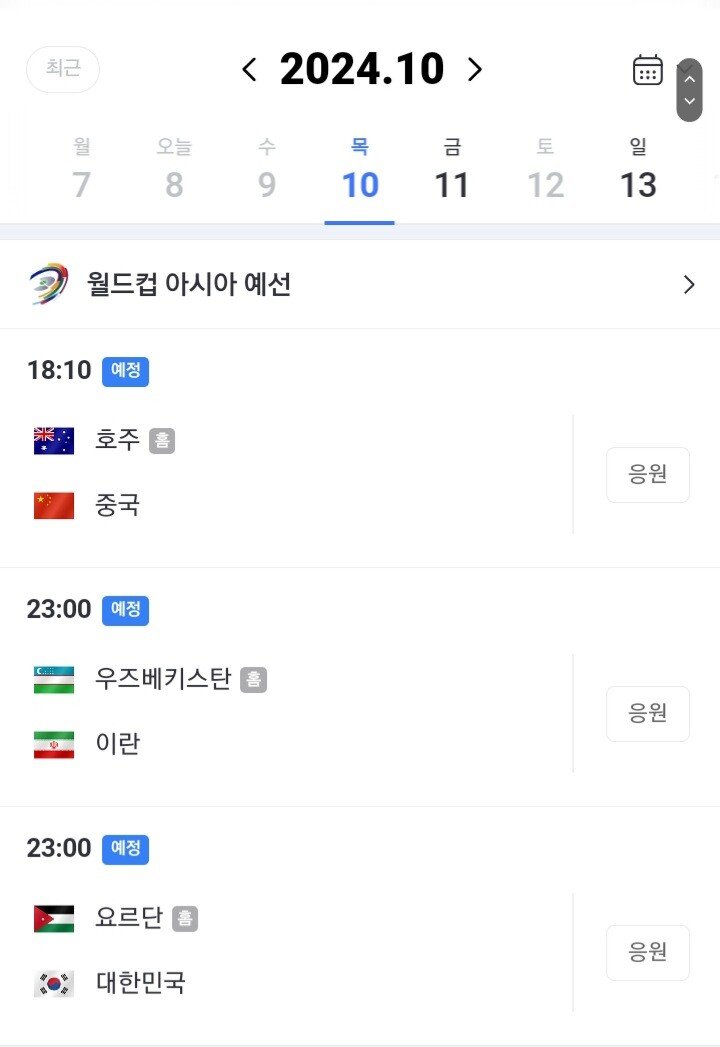Screen dimensions: 720x1047
Task: Click the China flag icon
Action: click(x=54, y=505)
